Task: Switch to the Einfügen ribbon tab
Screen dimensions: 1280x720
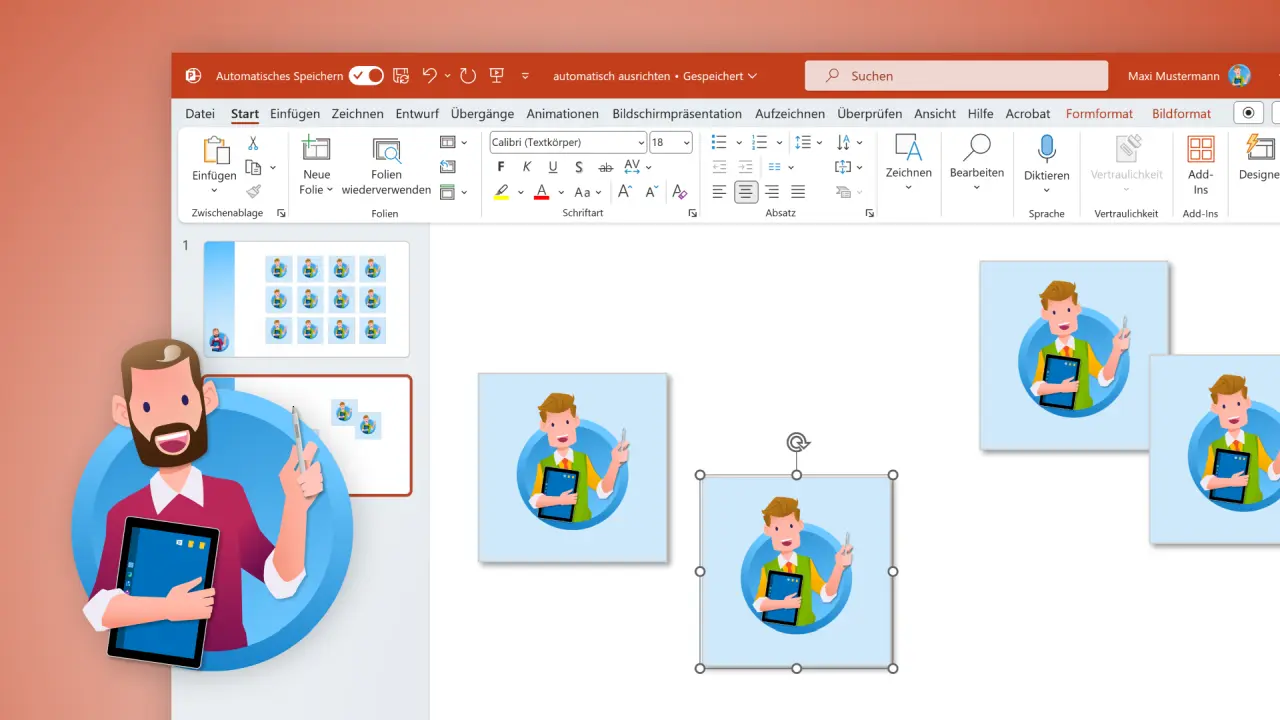Action: click(x=294, y=113)
